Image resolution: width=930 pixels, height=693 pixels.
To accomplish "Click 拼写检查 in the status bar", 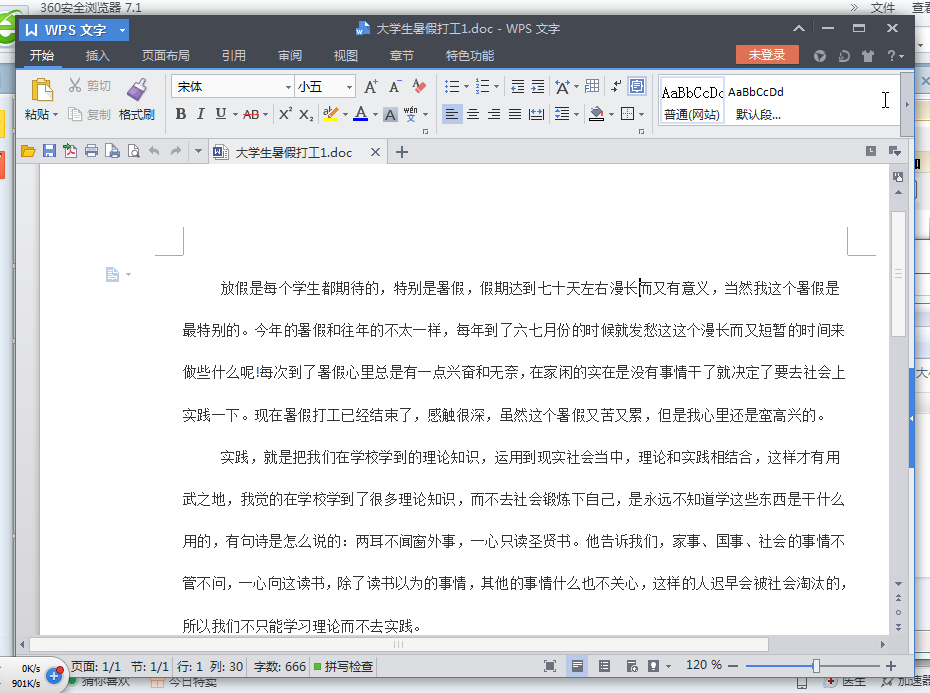I will (343, 666).
